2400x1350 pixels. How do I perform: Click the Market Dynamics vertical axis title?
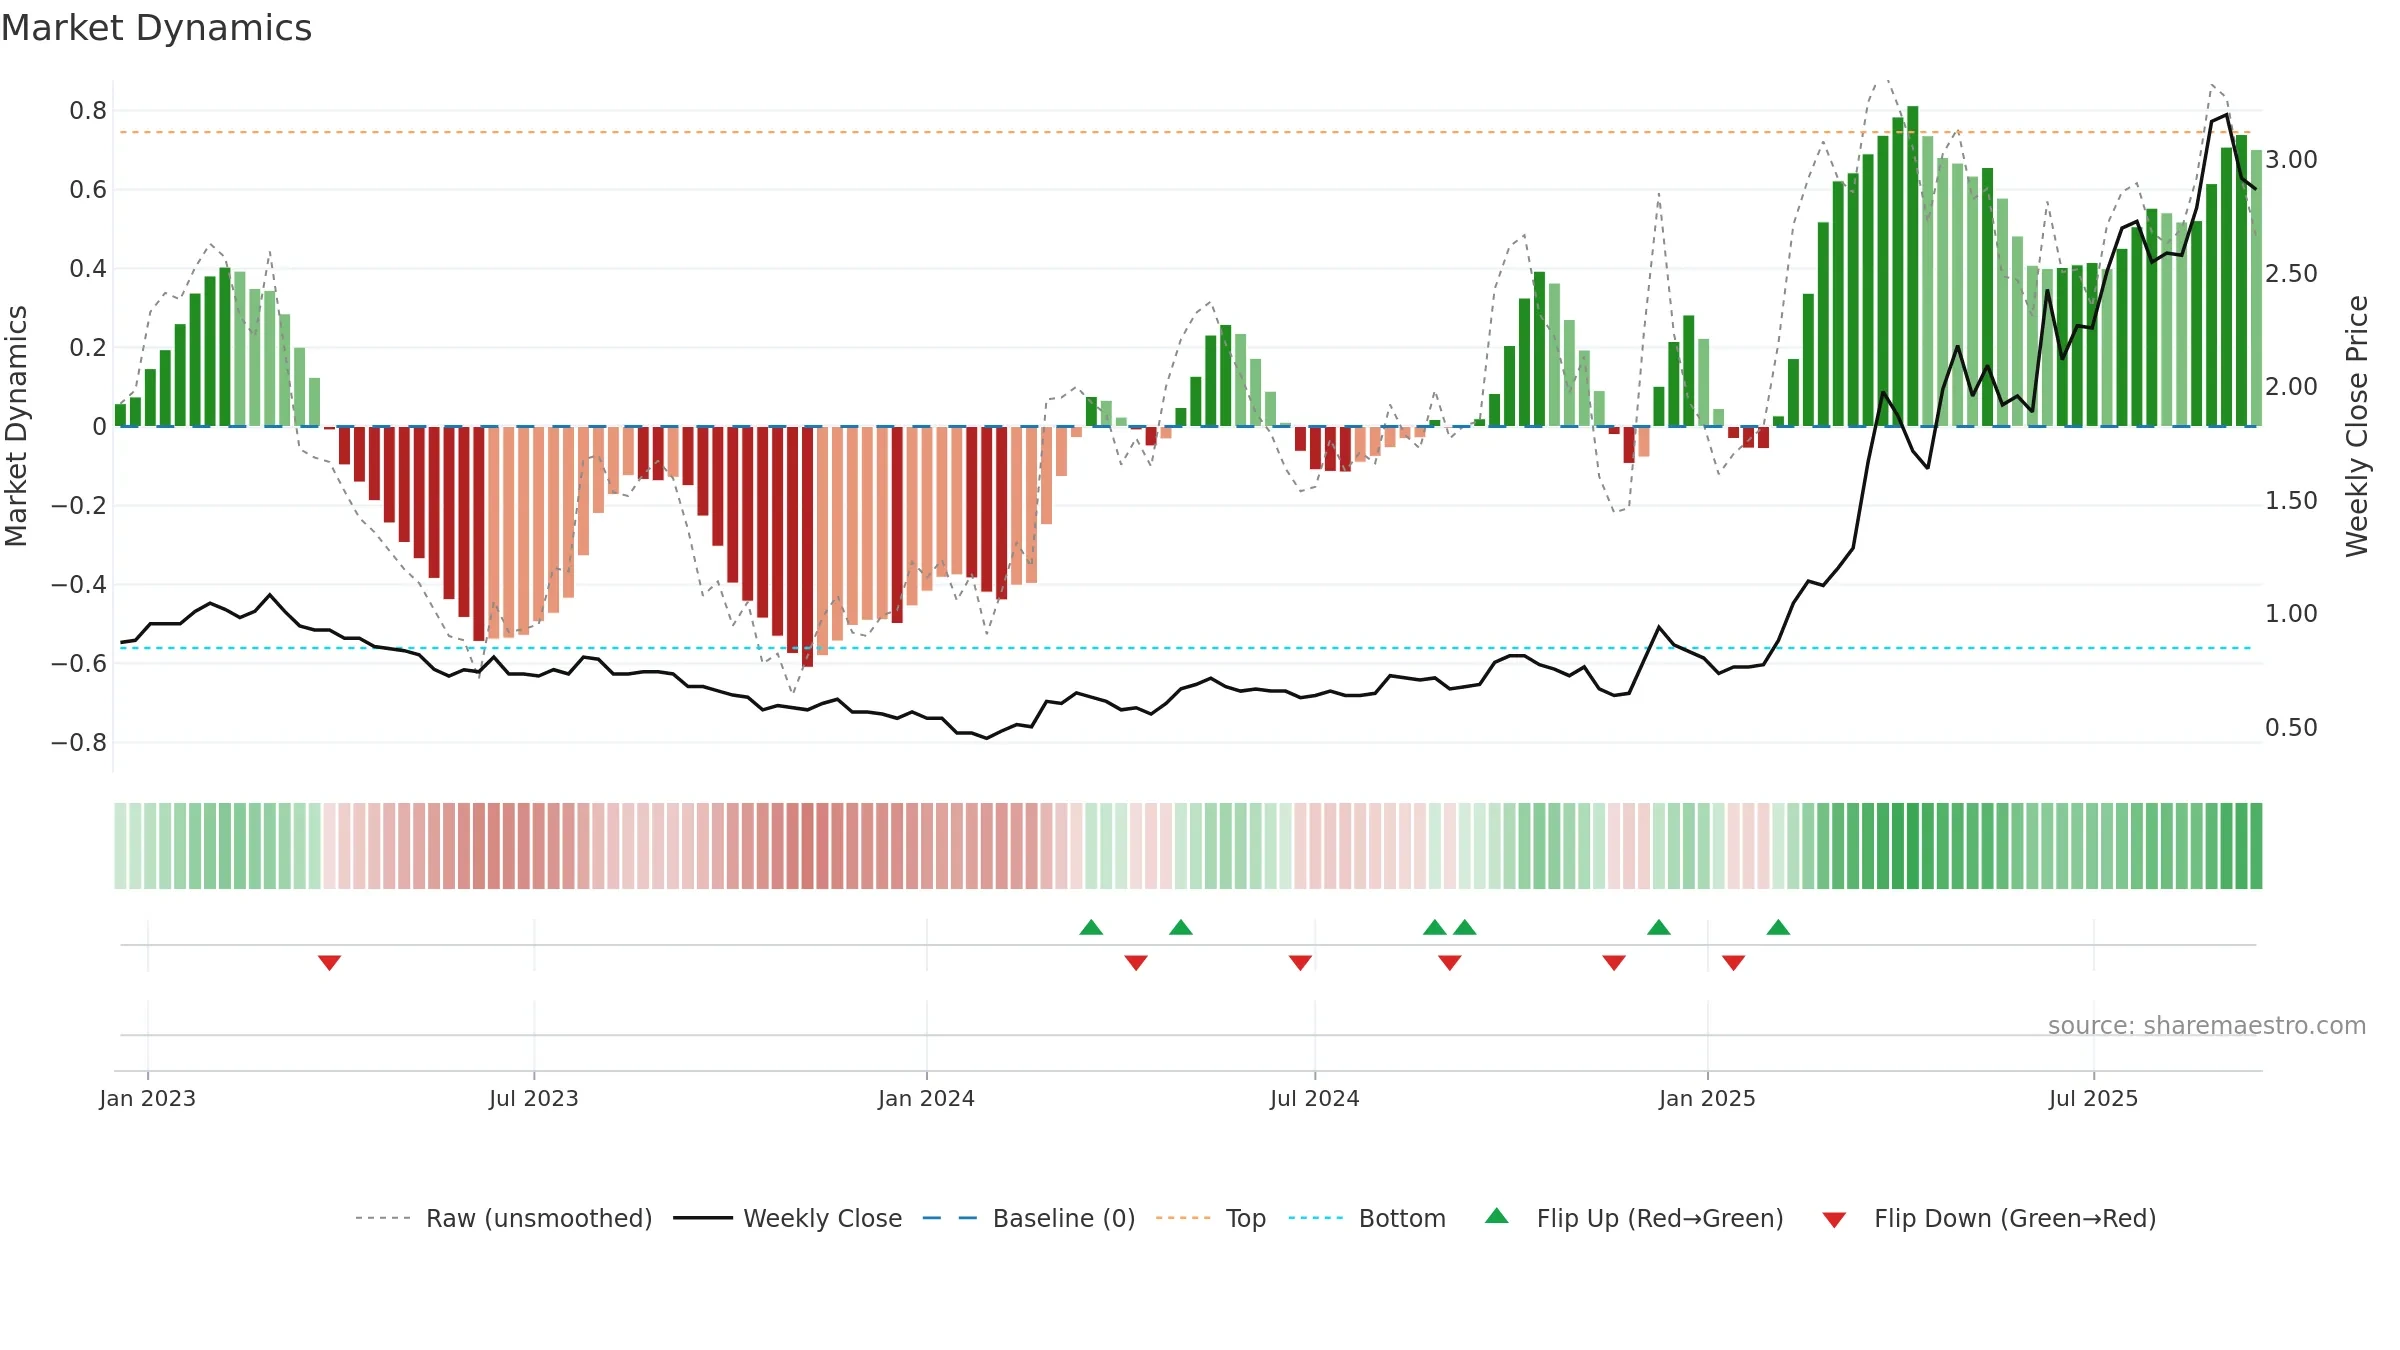pyautogui.click(x=16, y=426)
